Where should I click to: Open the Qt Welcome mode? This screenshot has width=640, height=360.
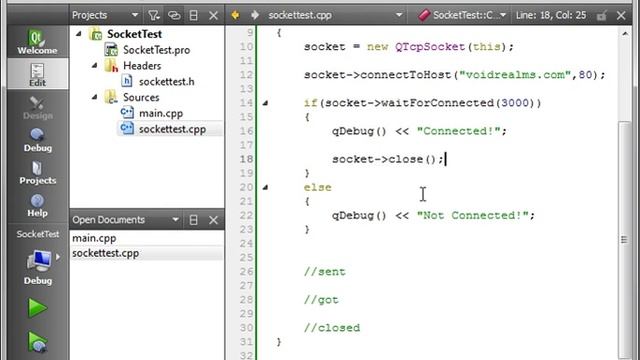[37, 42]
